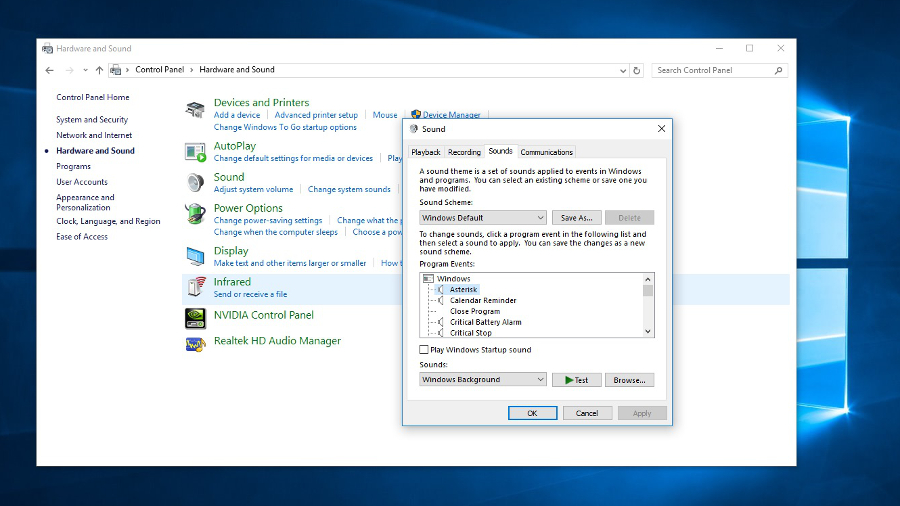Image resolution: width=900 pixels, height=506 pixels.
Task: Click the Infrared category icon
Action: click(x=196, y=286)
